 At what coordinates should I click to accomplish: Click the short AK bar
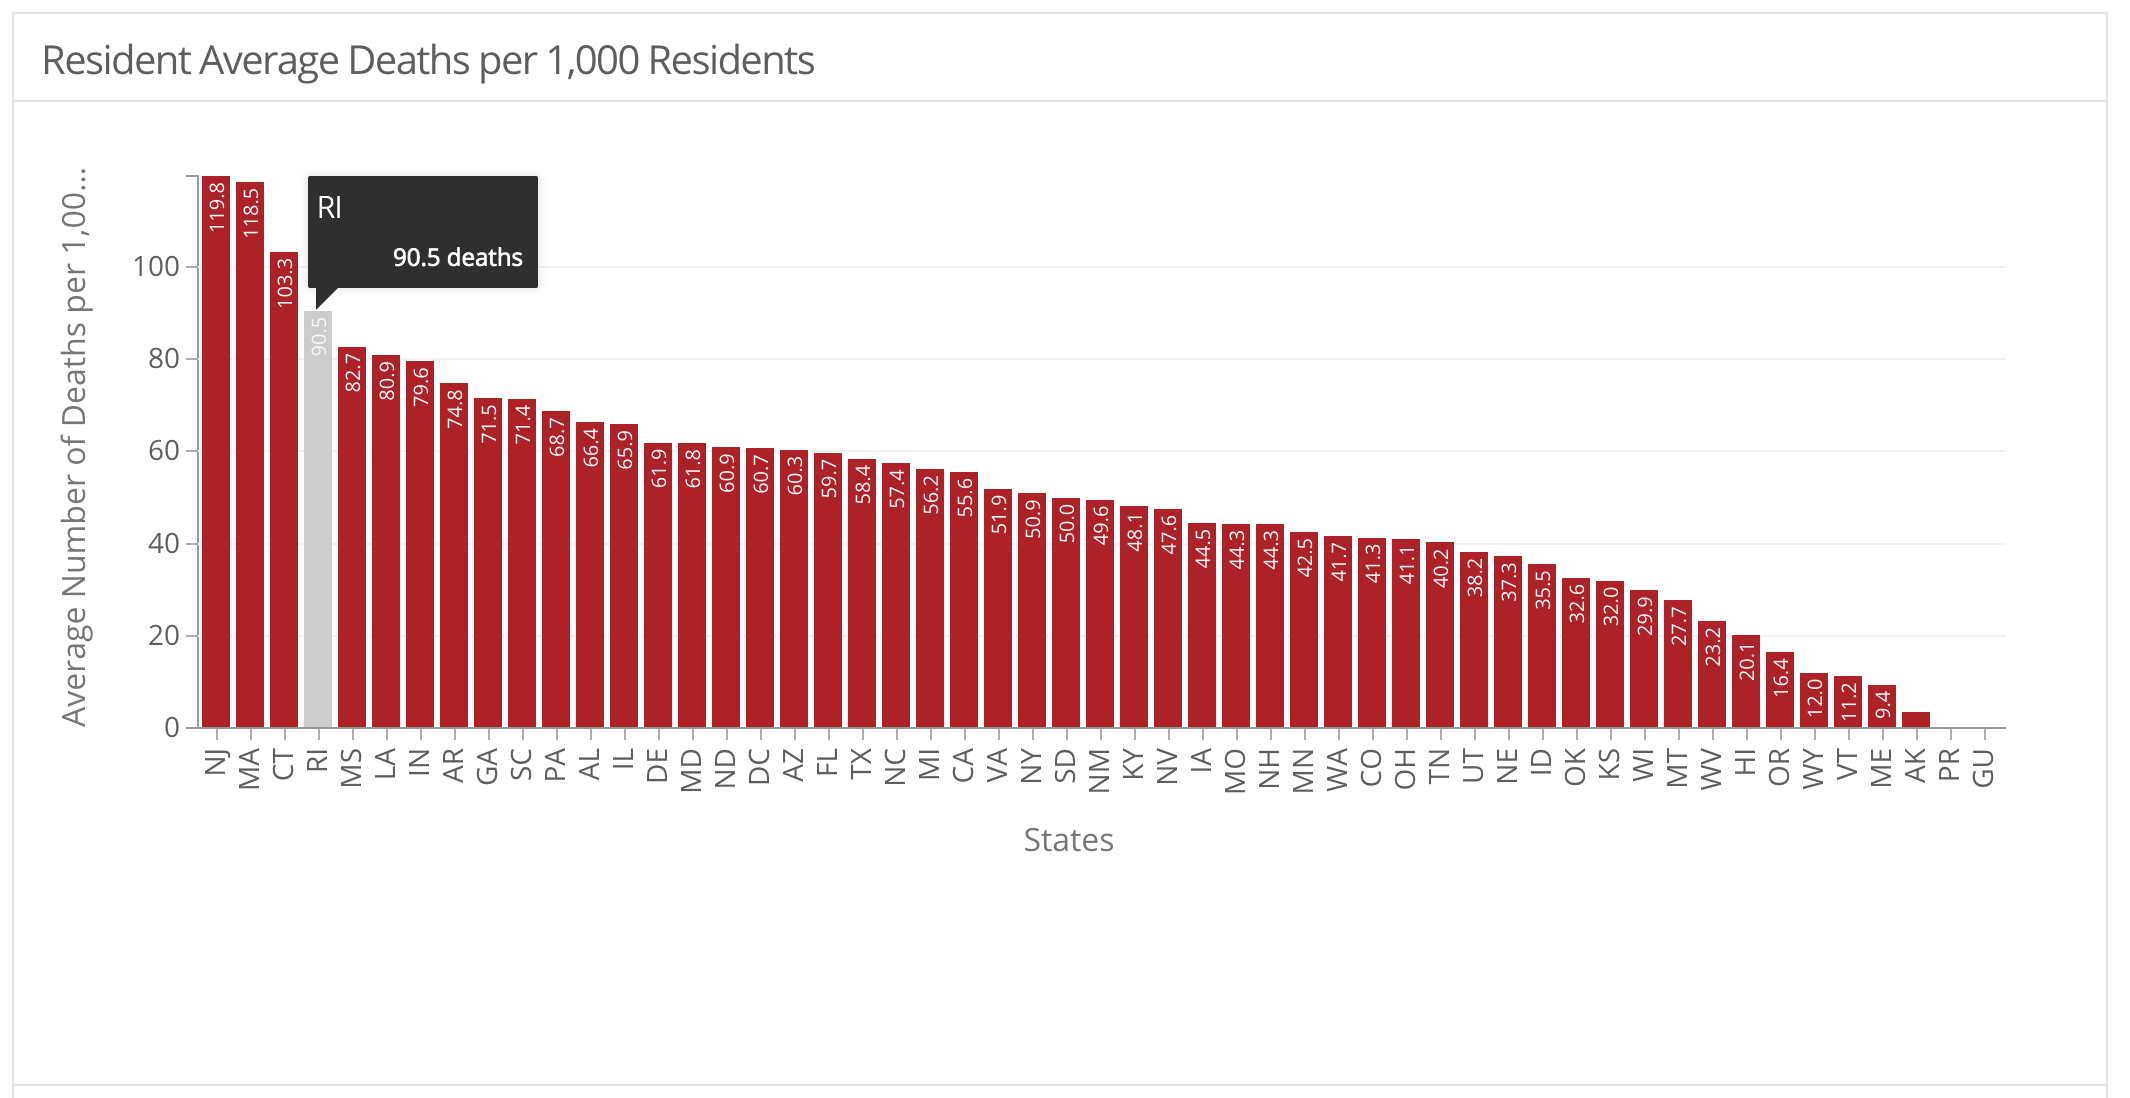pyautogui.click(x=1916, y=720)
